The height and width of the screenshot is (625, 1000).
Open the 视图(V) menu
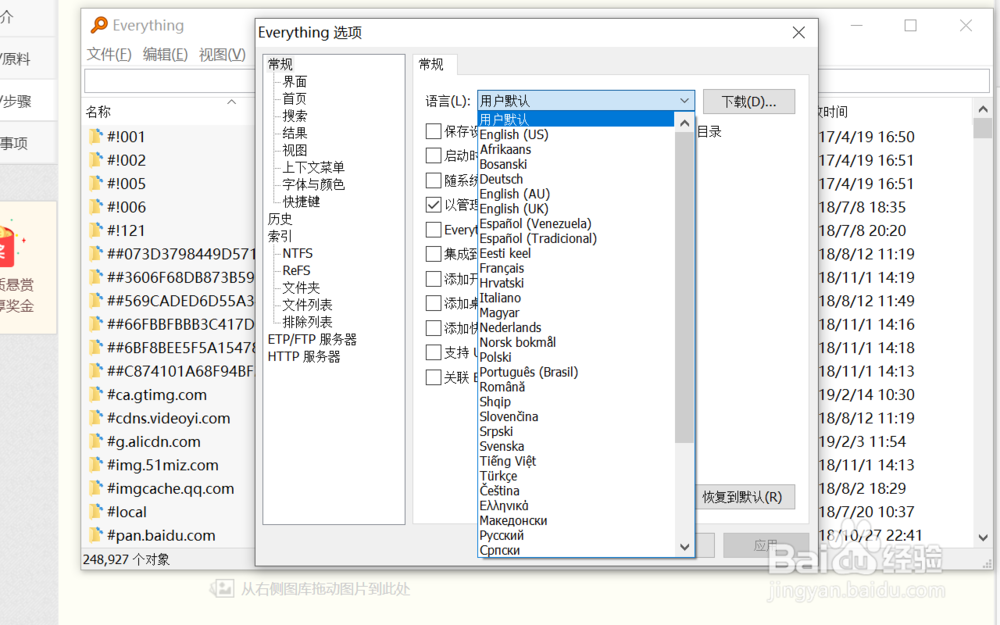[222, 54]
